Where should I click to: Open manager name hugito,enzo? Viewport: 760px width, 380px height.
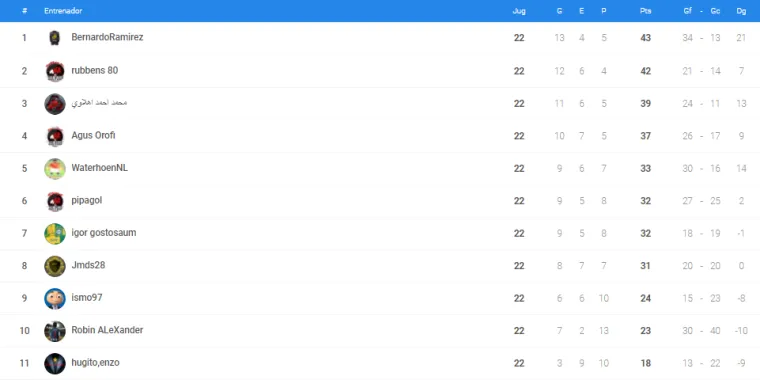[95, 363]
